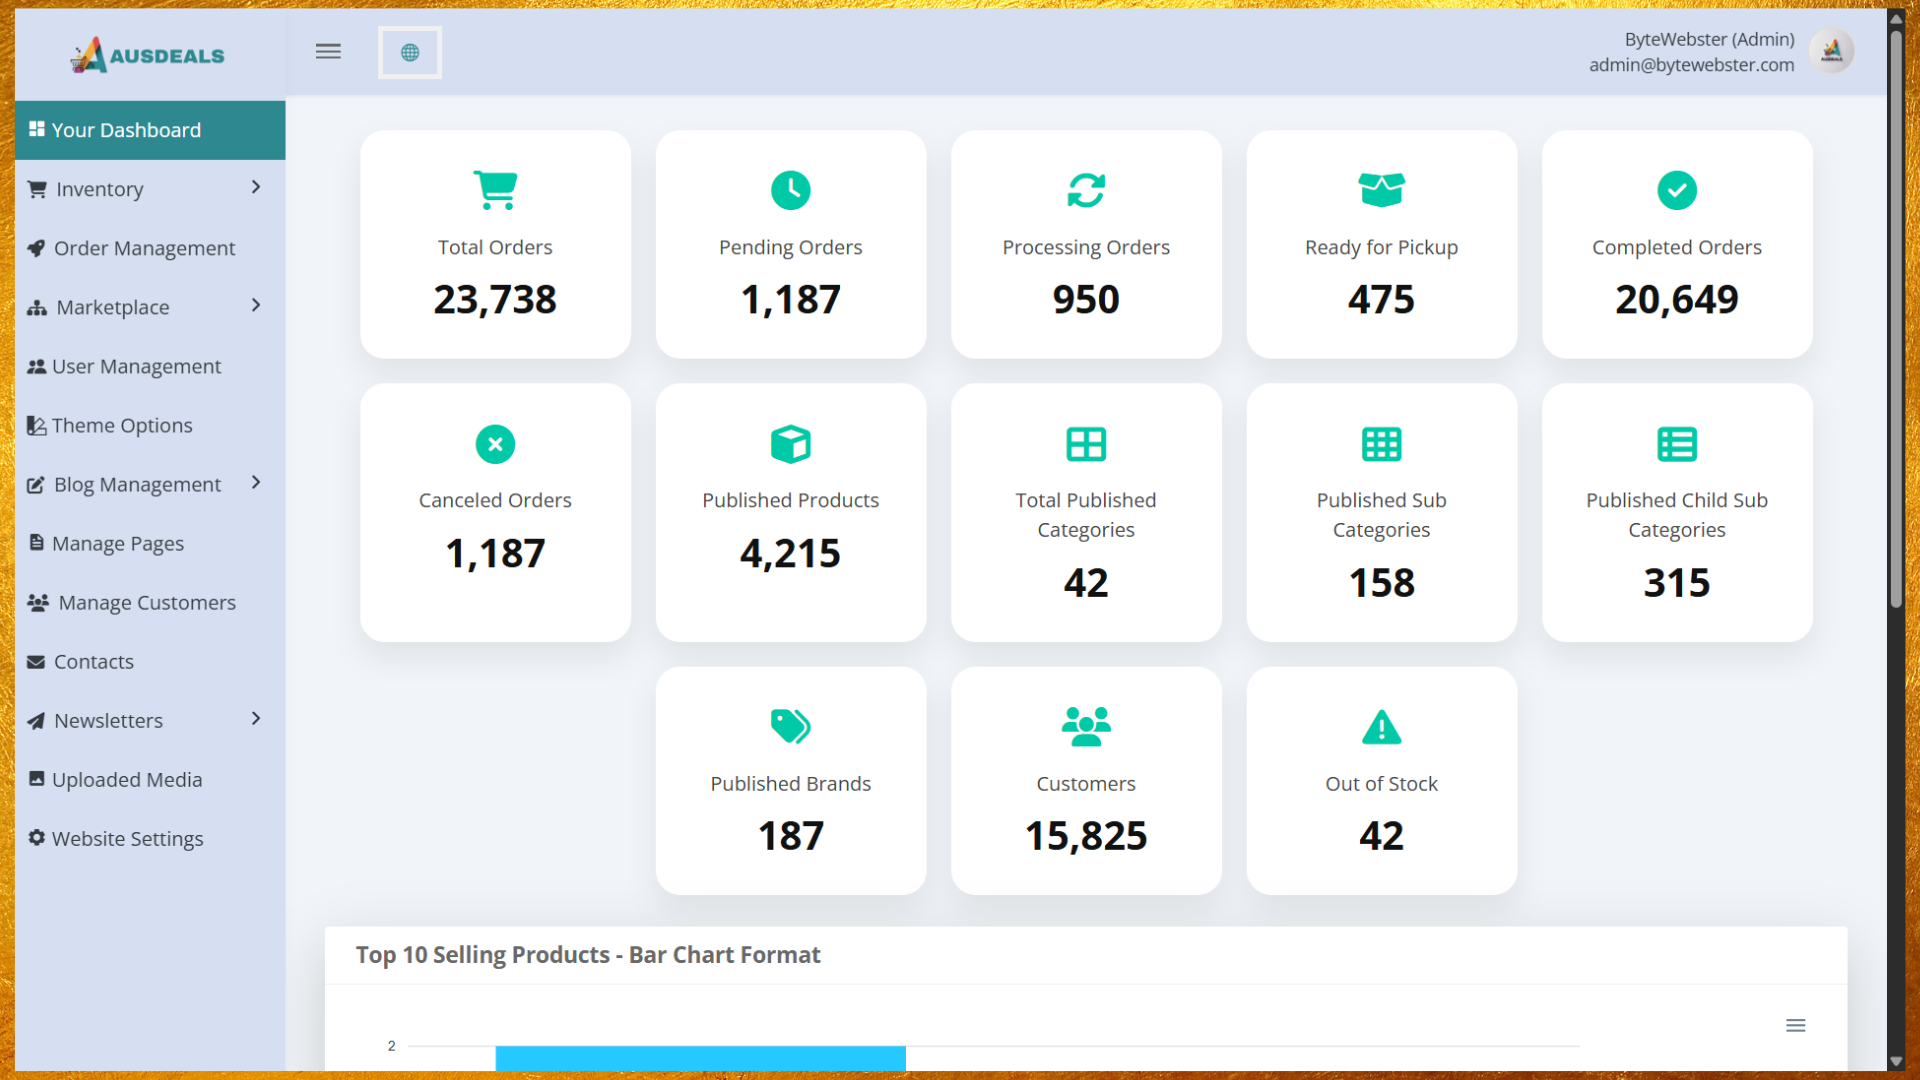The image size is (1920, 1080).
Task: Click the tags Published Brands icon
Action: [x=790, y=727]
